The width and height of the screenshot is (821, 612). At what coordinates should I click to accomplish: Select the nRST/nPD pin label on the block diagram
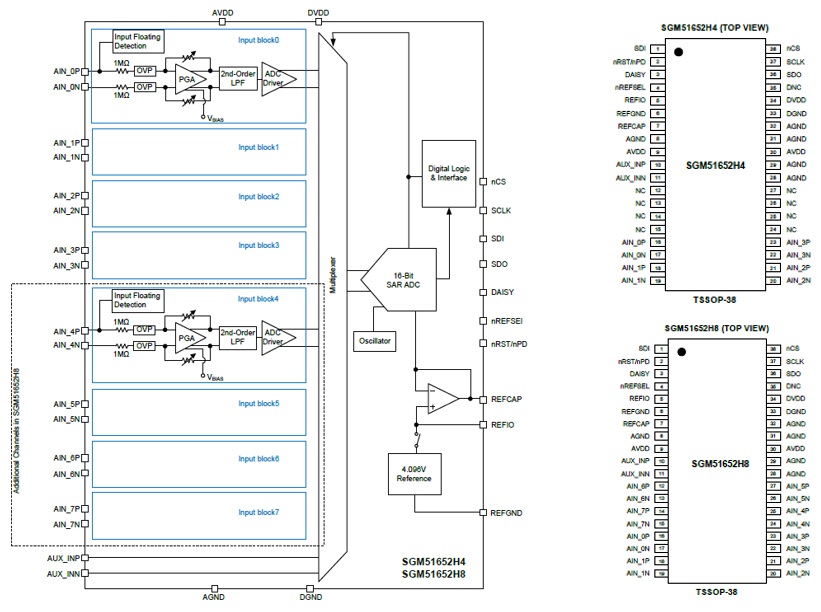pos(509,344)
